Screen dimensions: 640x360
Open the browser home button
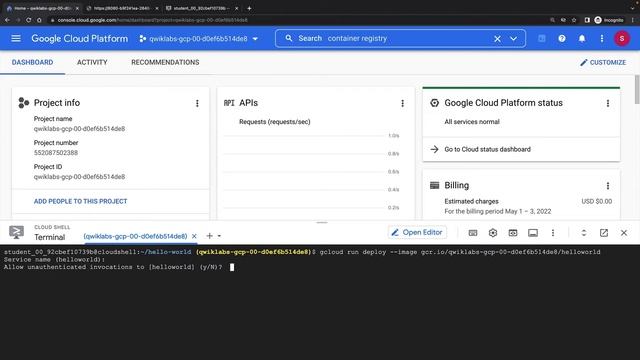click(39, 20)
